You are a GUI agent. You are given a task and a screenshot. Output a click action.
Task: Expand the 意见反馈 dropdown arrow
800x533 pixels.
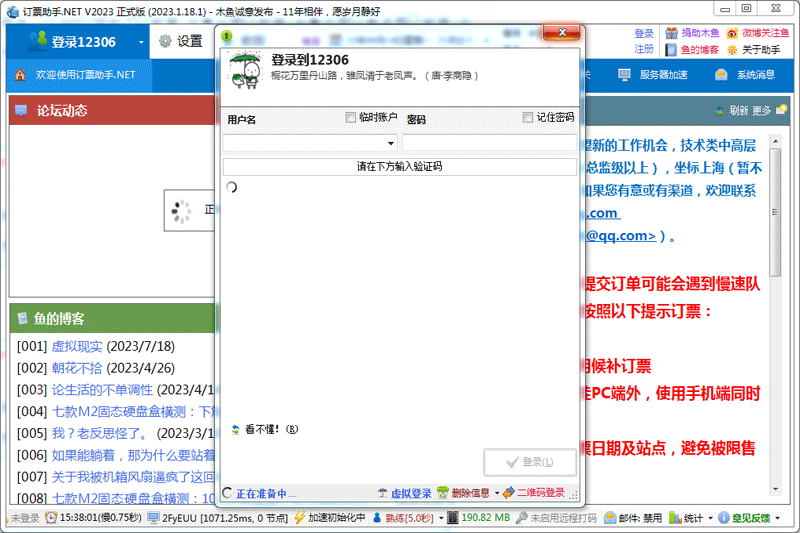tap(778, 518)
